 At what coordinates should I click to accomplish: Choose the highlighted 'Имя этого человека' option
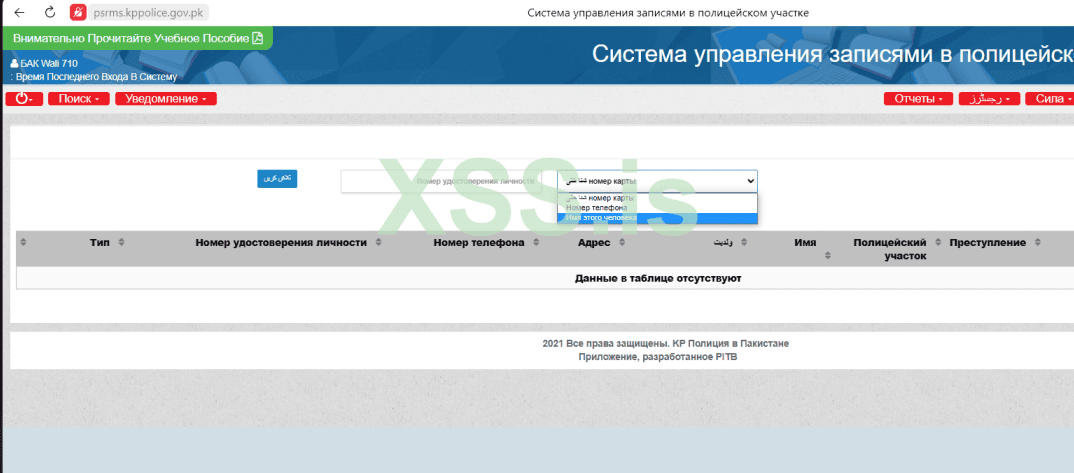click(x=658, y=218)
